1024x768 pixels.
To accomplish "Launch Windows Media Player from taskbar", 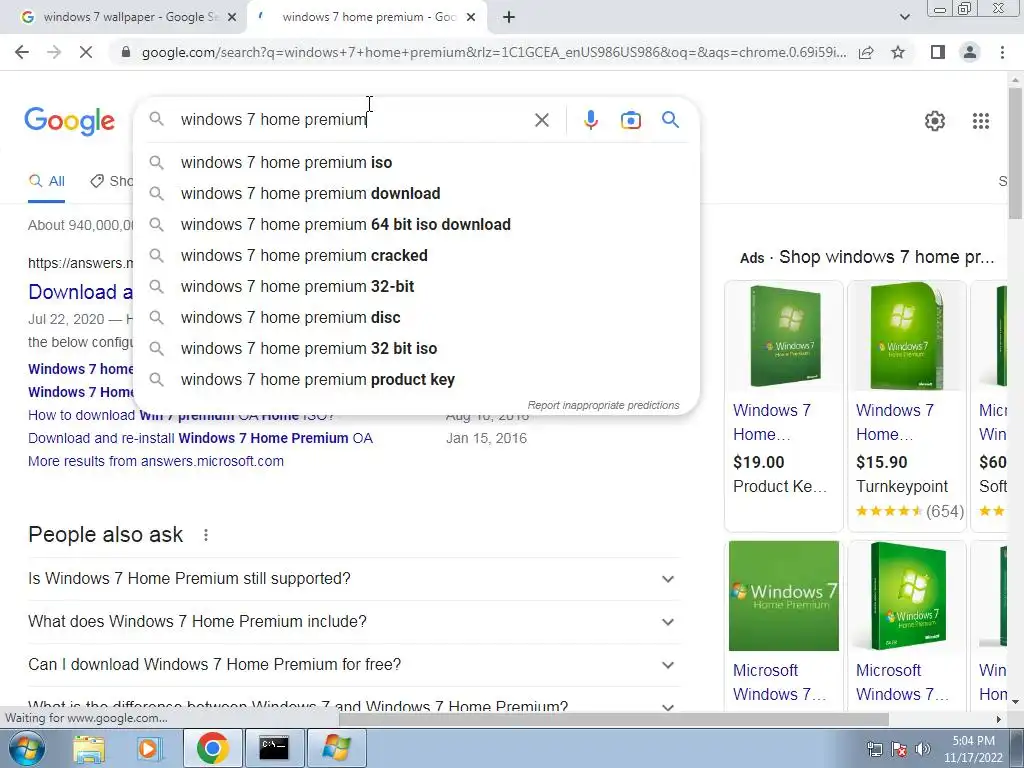I will click(x=149, y=748).
